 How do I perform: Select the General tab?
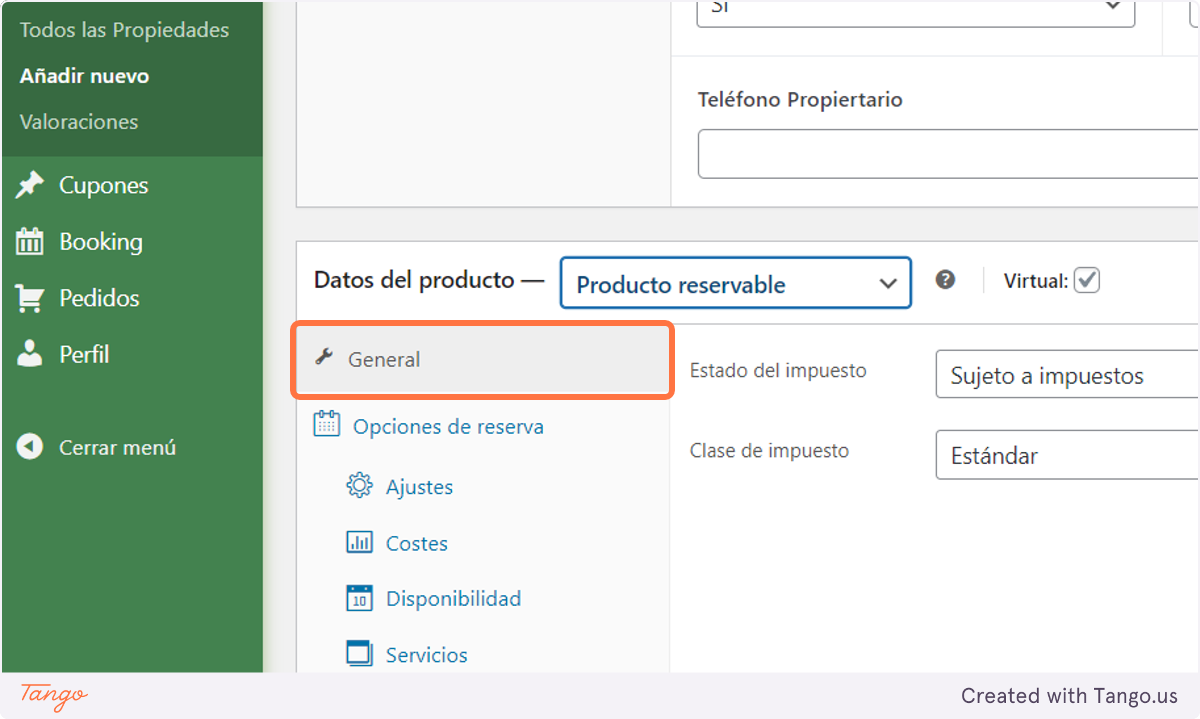click(482, 360)
